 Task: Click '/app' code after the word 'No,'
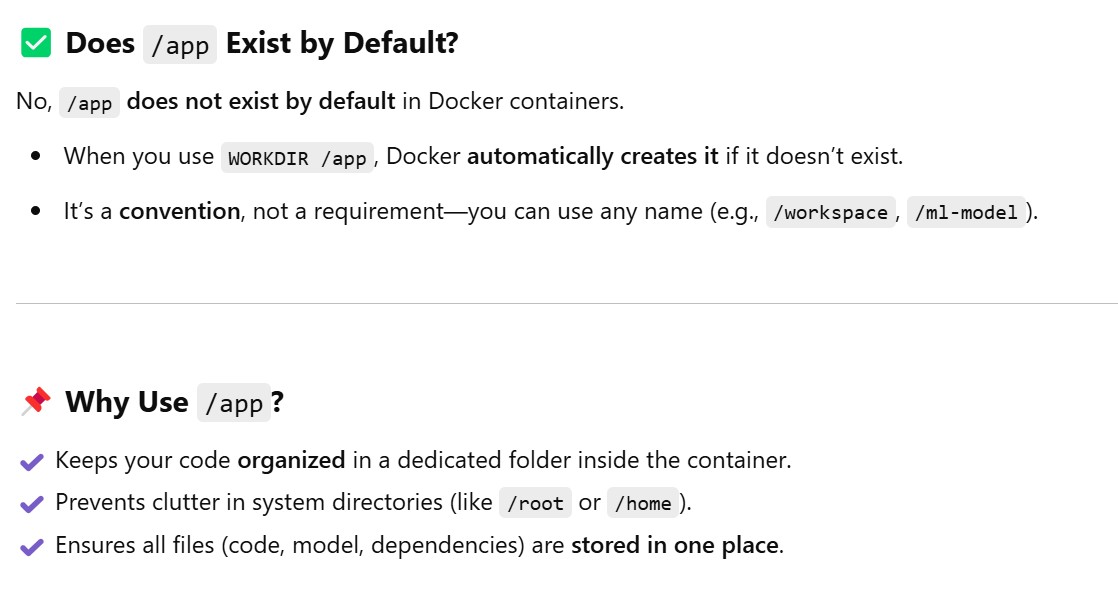click(89, 103)
